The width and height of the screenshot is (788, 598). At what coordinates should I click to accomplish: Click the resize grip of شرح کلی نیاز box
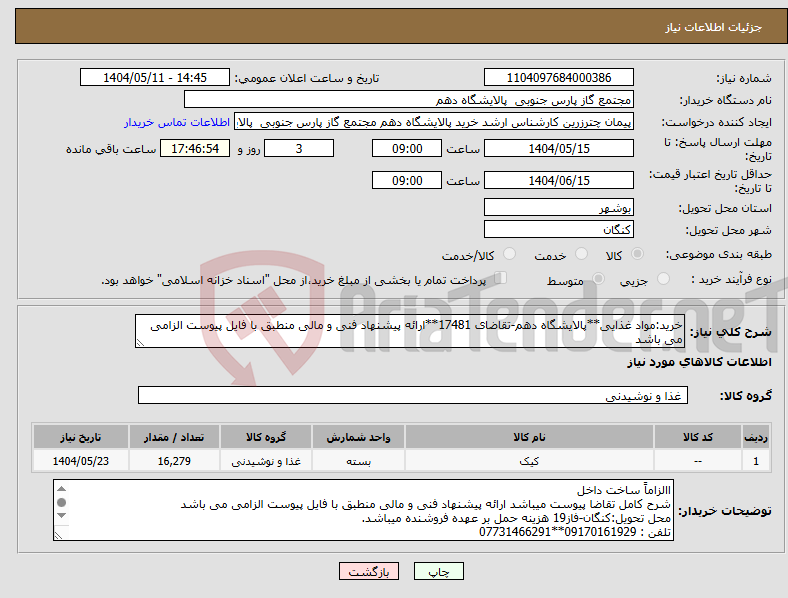click(x=140, y=343)
